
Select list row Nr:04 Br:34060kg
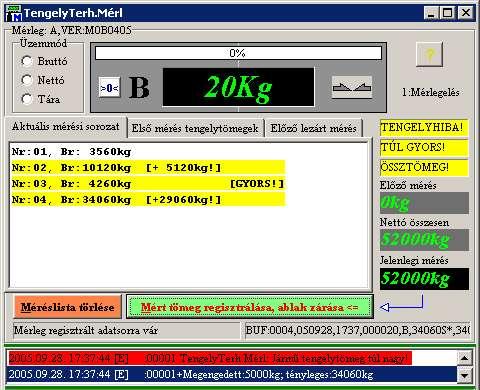148,200
